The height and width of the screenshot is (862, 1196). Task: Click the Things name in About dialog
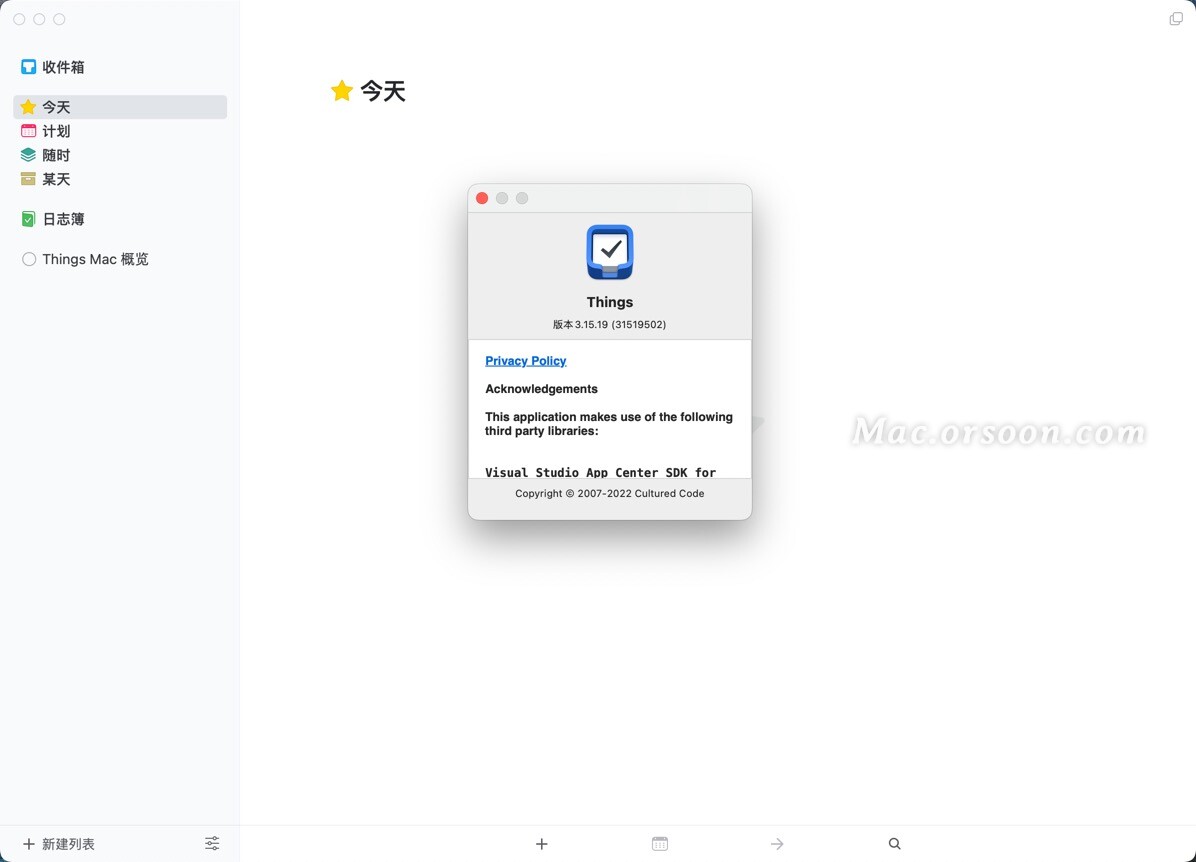click(609, 302)
